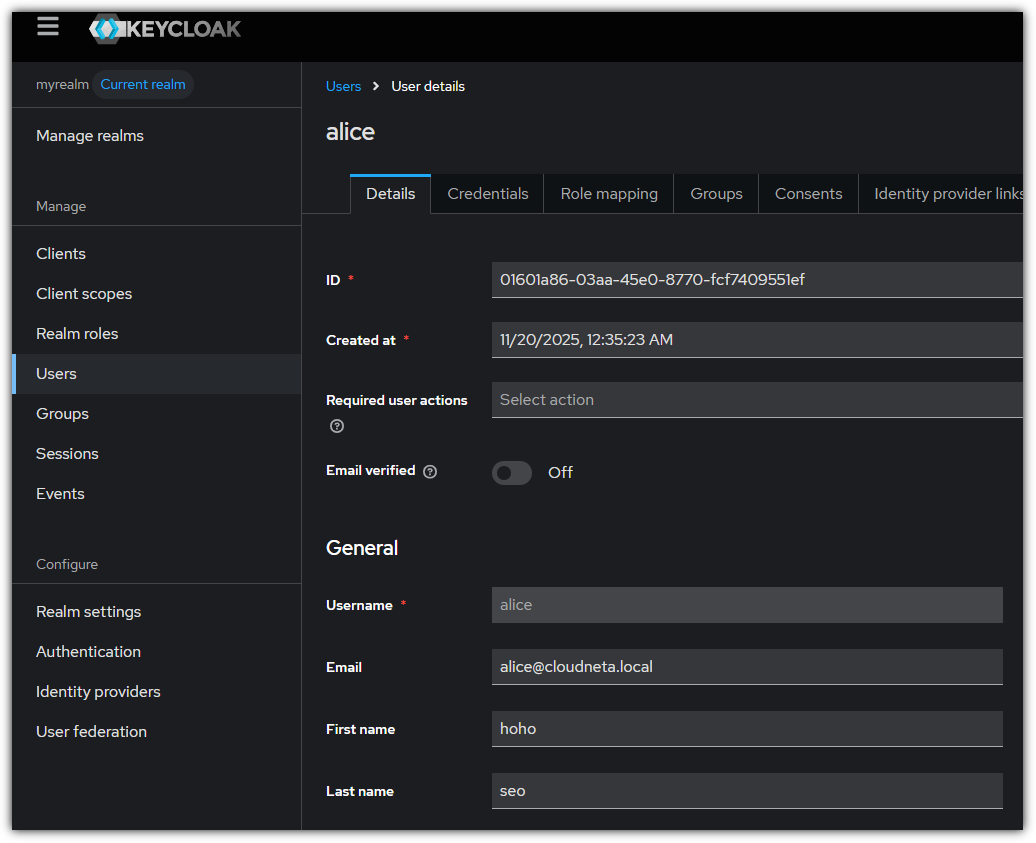
Task: Open the hamburger navigation menu
Action: (48, 26)
